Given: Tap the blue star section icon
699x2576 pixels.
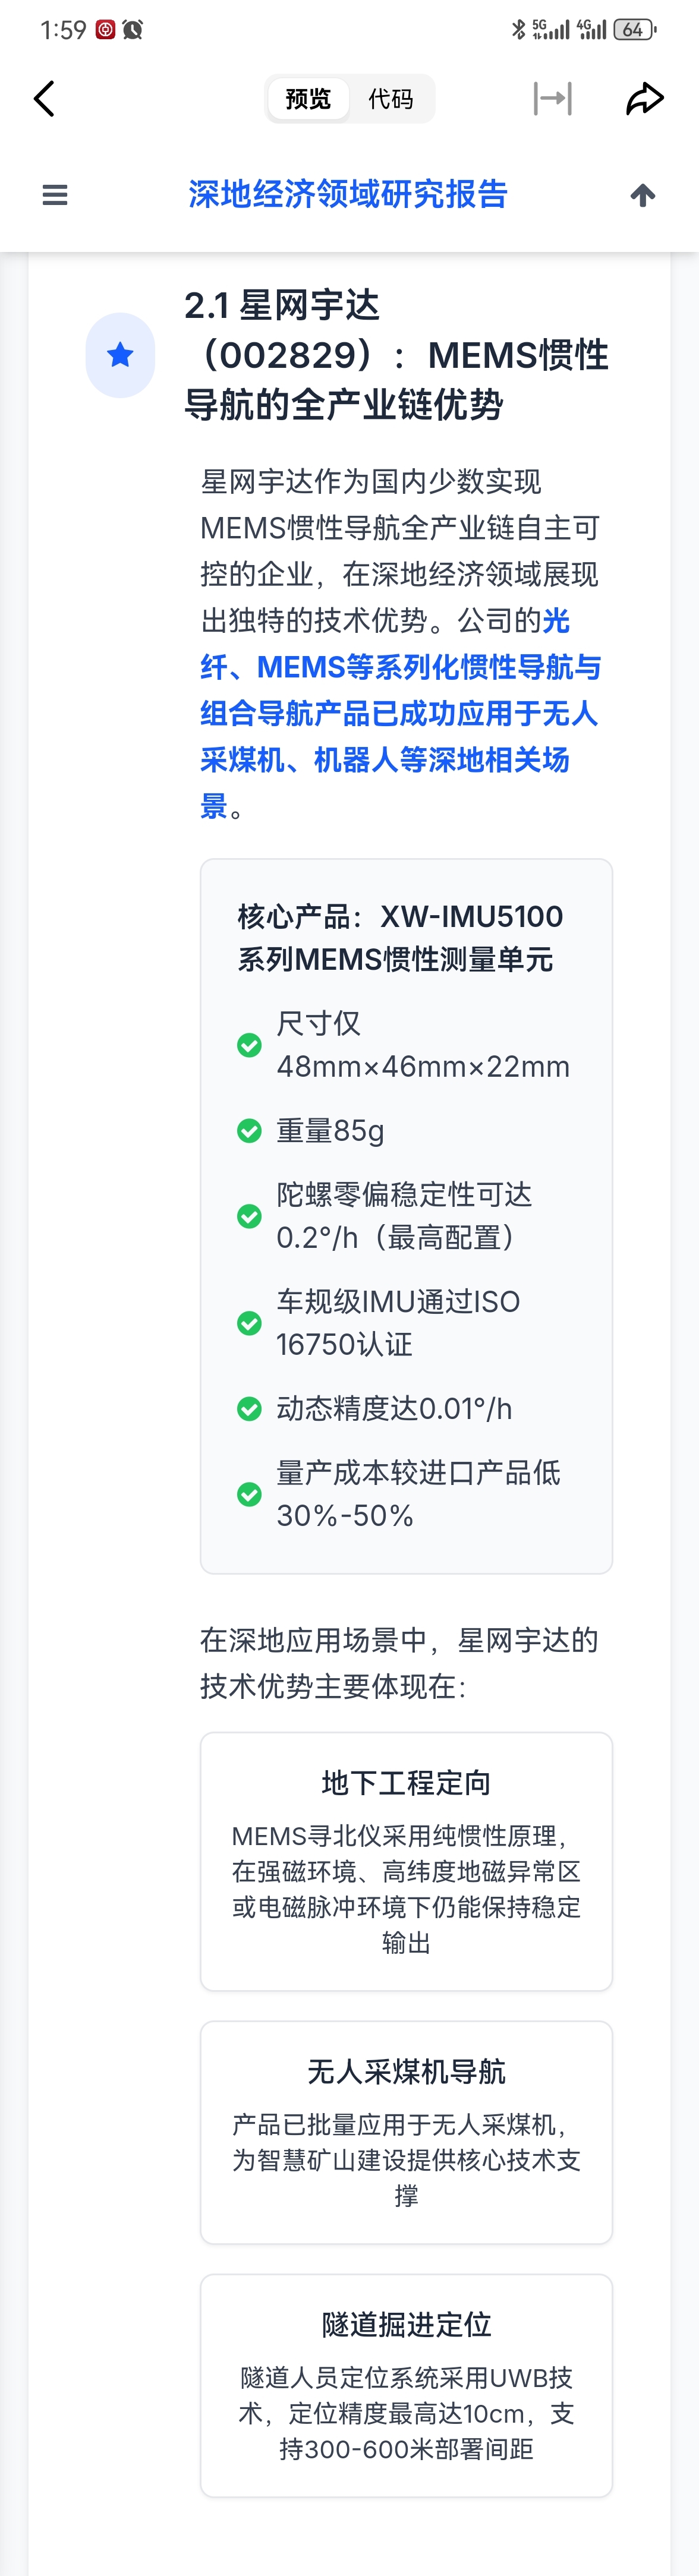Looking at the screenshot, I should click(x=120, y=355).
